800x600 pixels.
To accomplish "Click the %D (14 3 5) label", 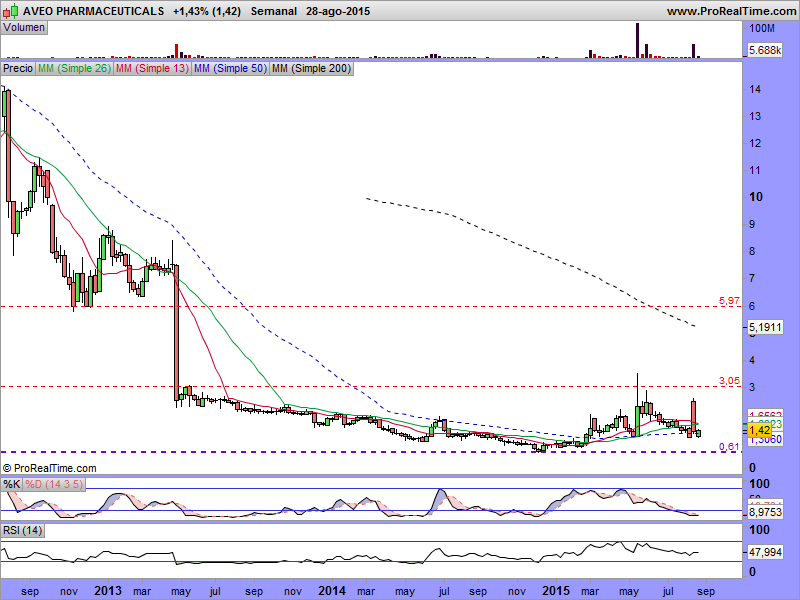I will [54, 484].
